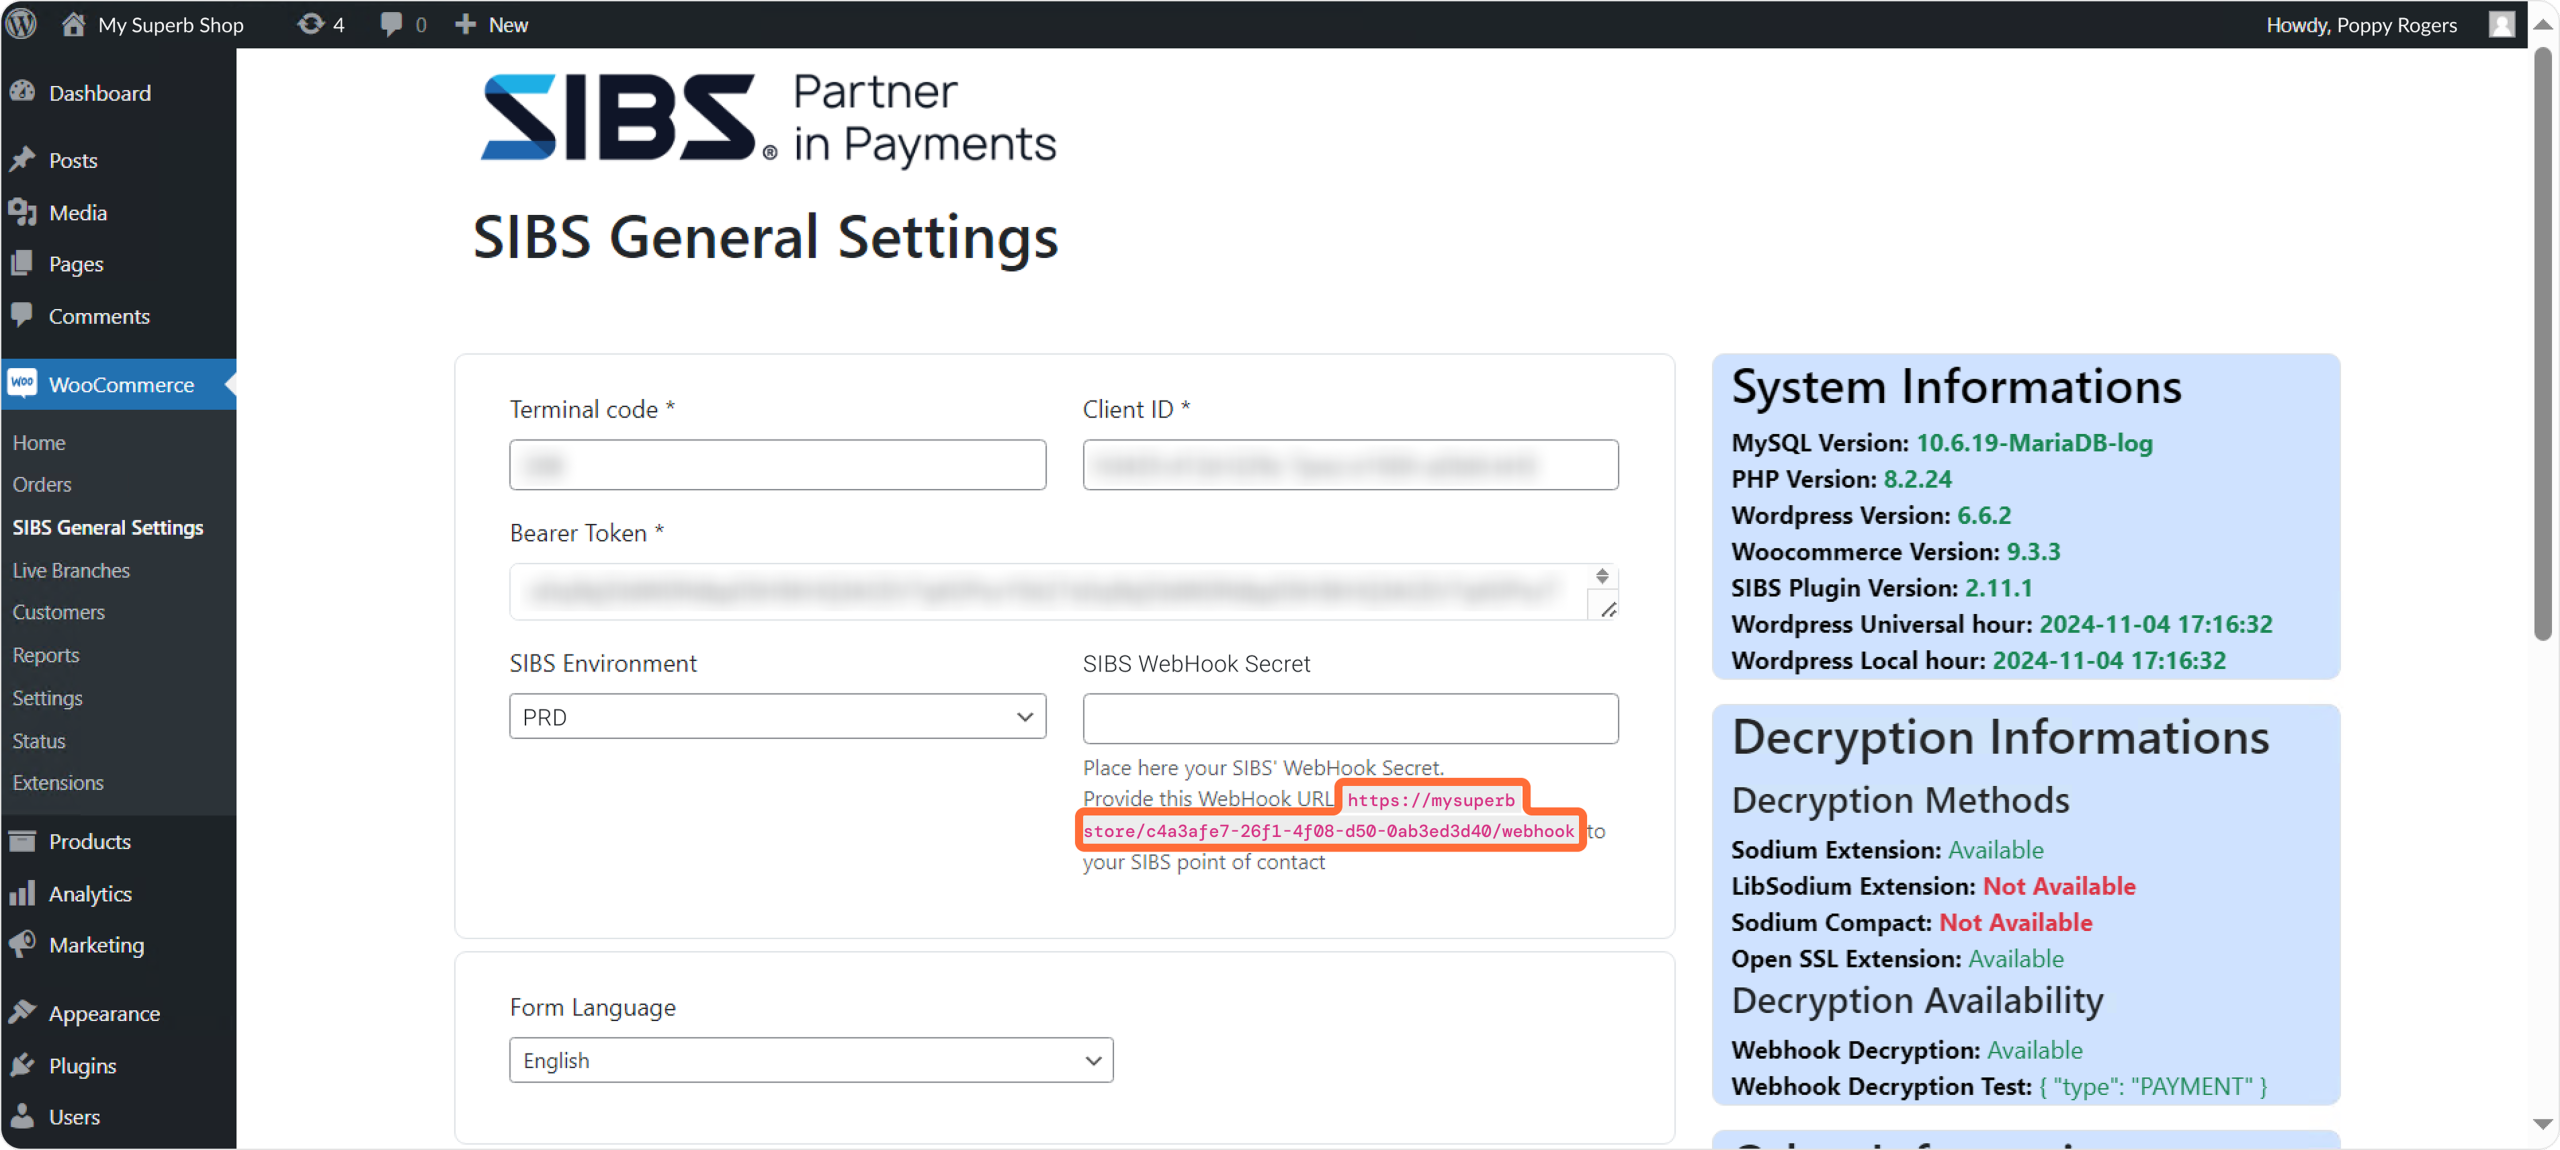Screen dimensions: 2560x1150
Task: Click the WordPress logo icon
Action: (22, 24)
